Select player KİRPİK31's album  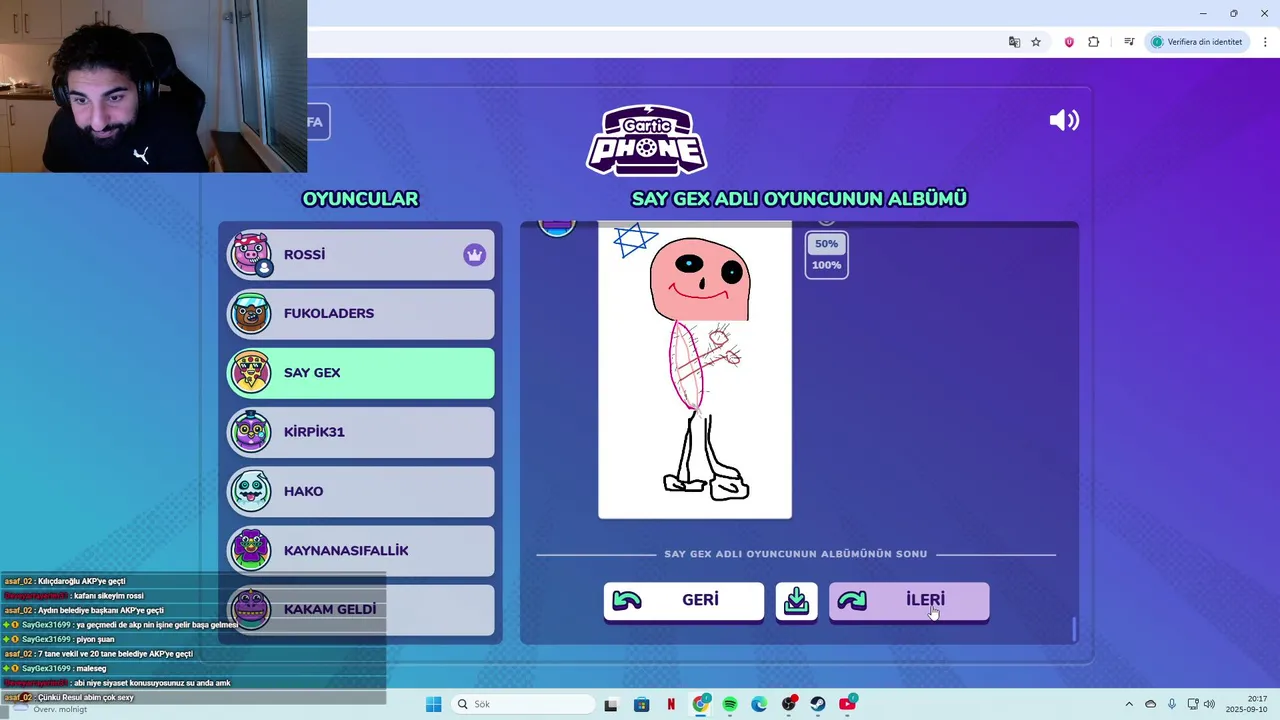360,432
